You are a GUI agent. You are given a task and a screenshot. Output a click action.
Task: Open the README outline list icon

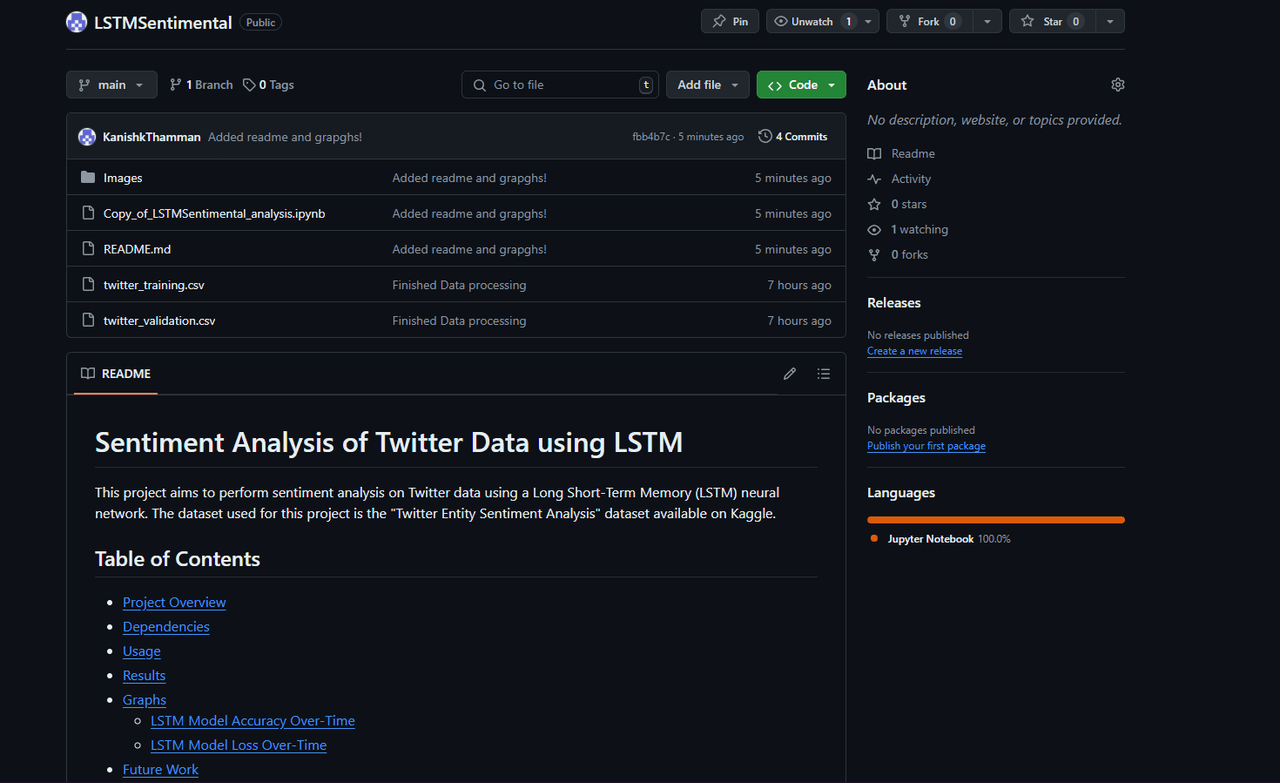(x=823, y=374)
